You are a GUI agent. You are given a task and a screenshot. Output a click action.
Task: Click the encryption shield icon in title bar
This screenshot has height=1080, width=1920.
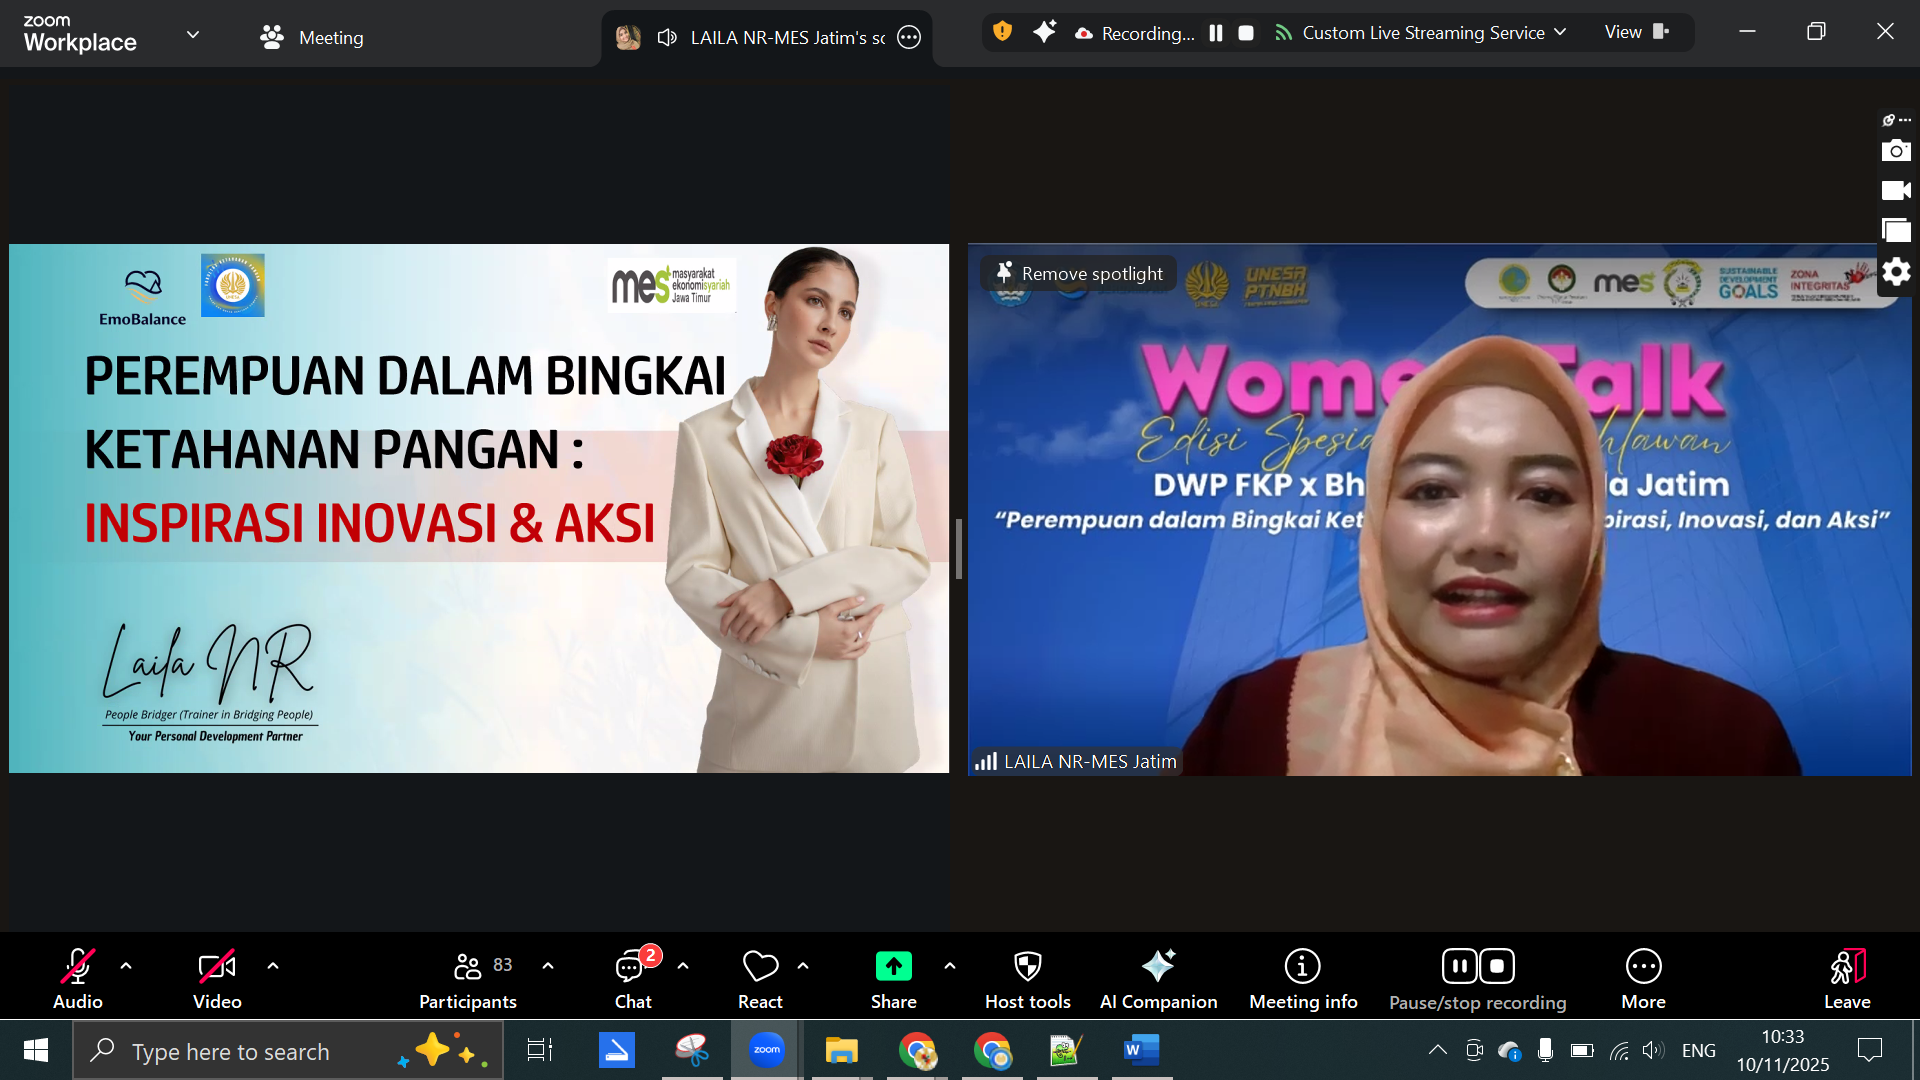(x=1002, y=32)
